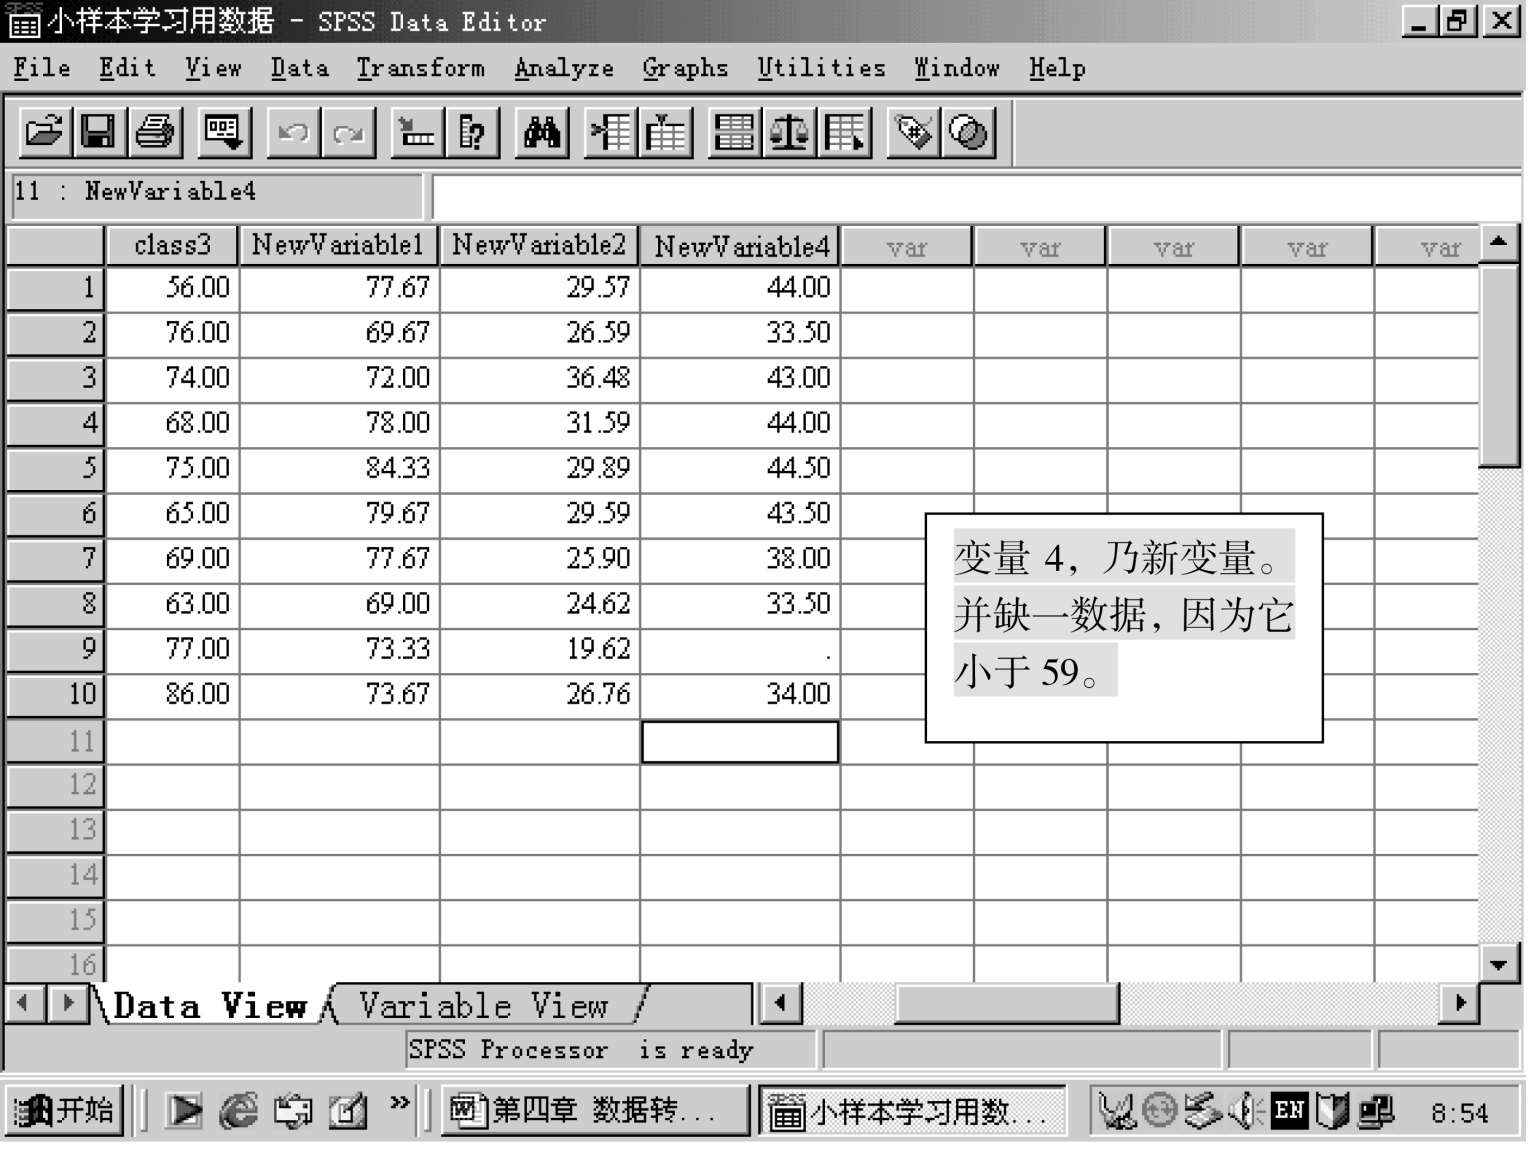This screenshot has height=1153, width=1536.
Task: Open the File menu
Action: coord(42,68)
